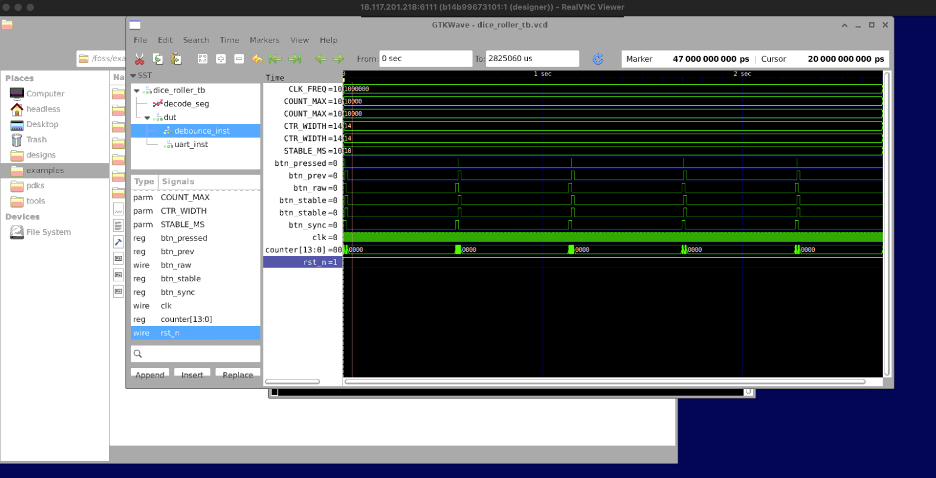Click the Copy traces icon
Image resolution: width=936 pixels, height=478 pixels.
tap(158, 59)
